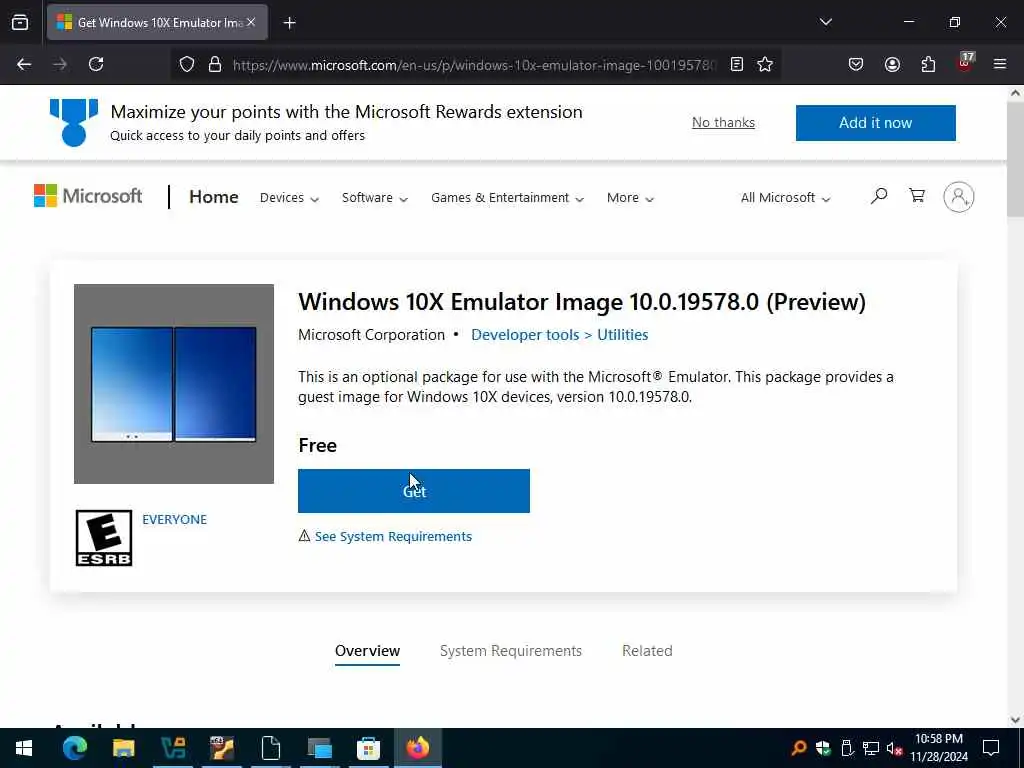Expand the Devices menu
This screenshot has height=768, width=1024.
[x=289, y=198]
